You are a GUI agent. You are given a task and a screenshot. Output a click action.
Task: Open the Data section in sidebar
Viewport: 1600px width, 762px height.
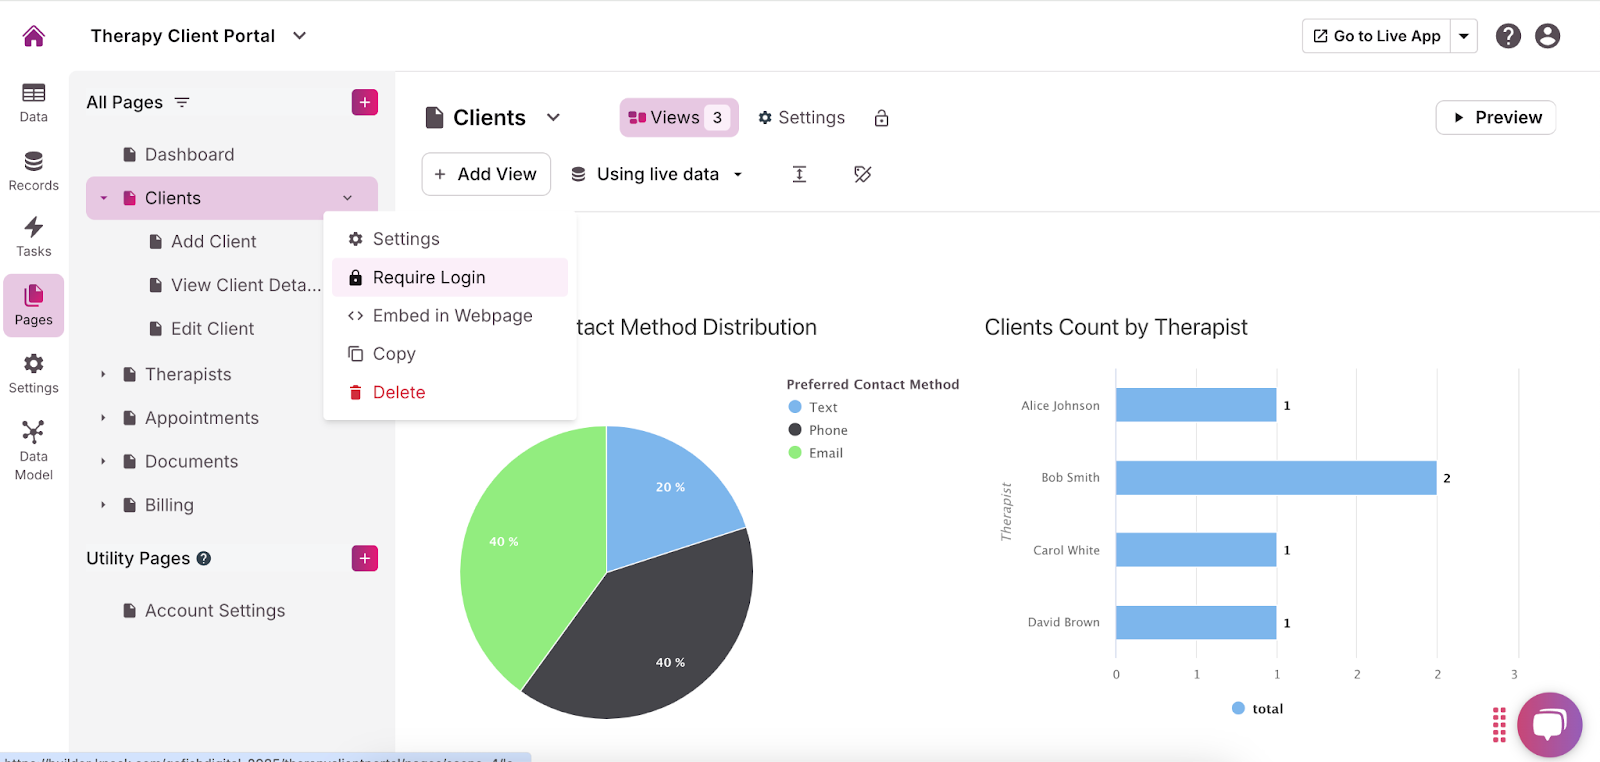point(33,102)
